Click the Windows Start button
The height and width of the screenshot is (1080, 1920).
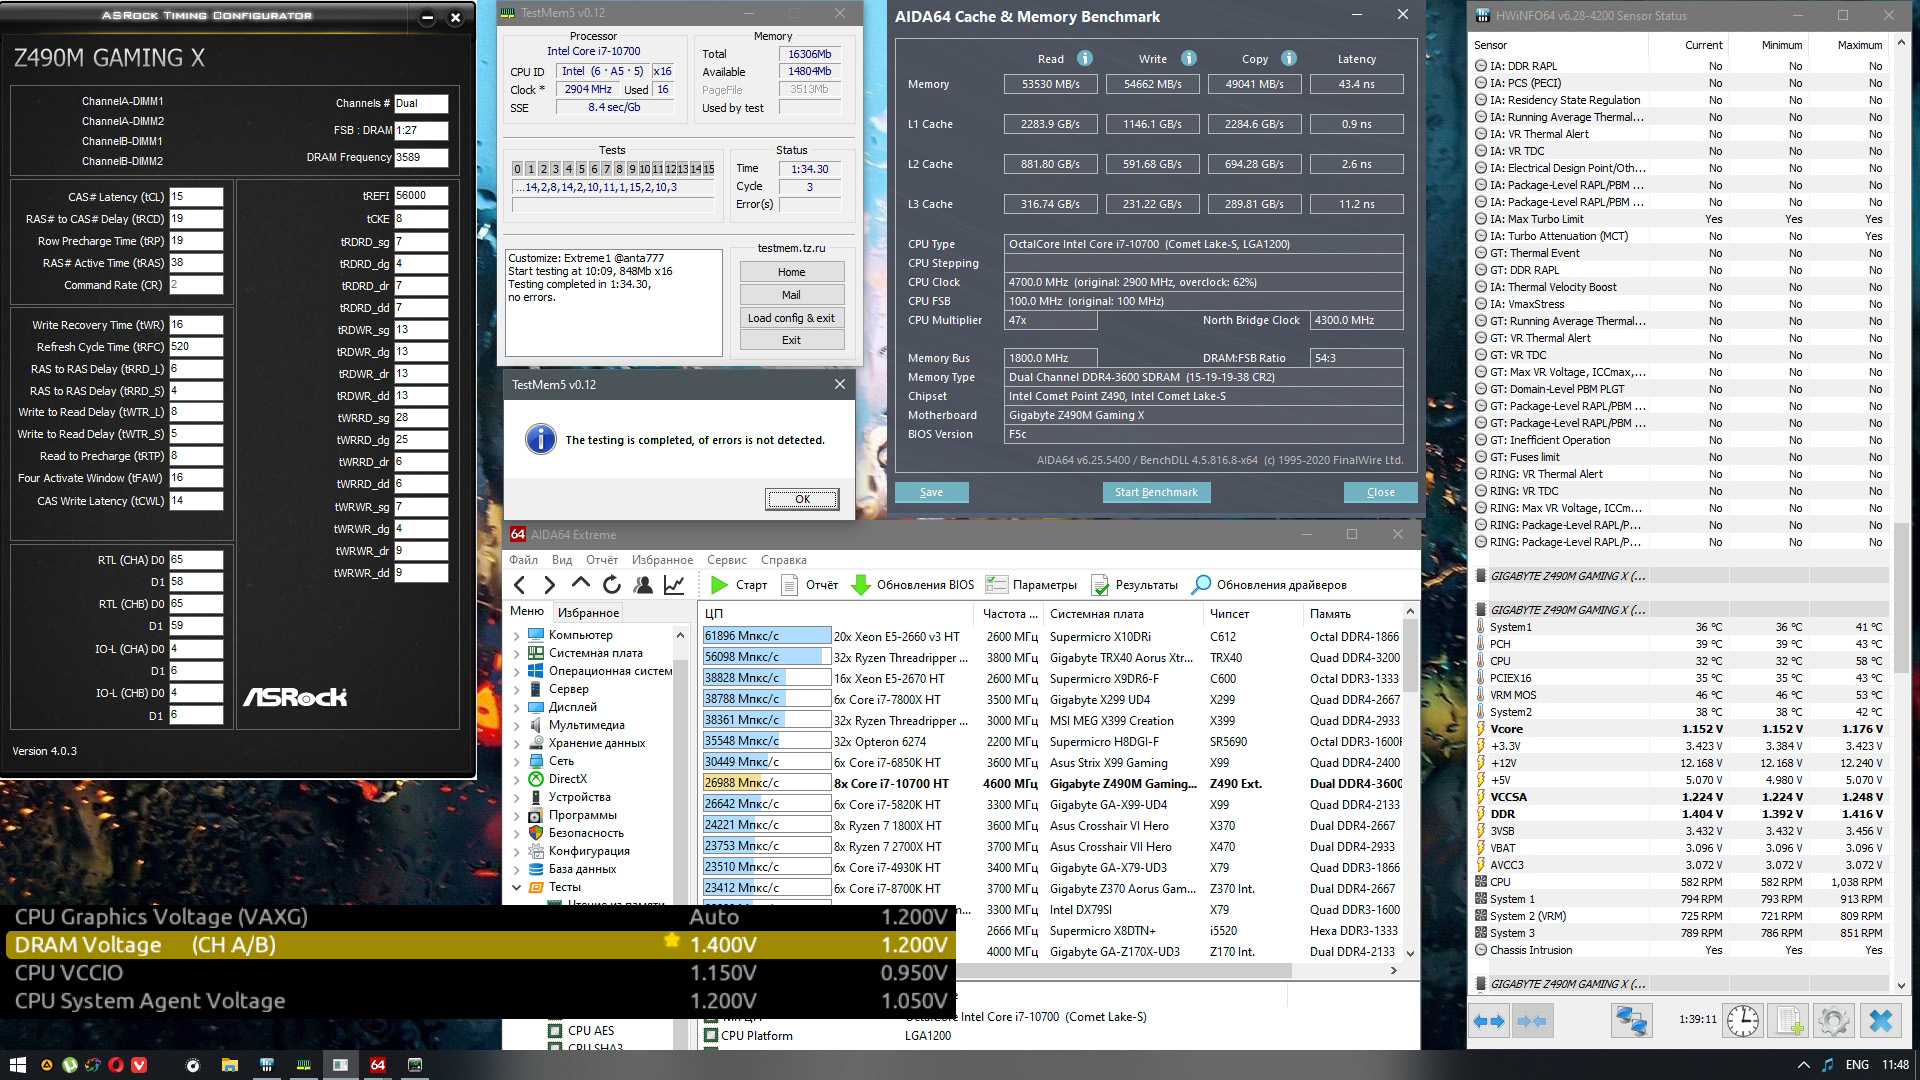[16, 1065]
